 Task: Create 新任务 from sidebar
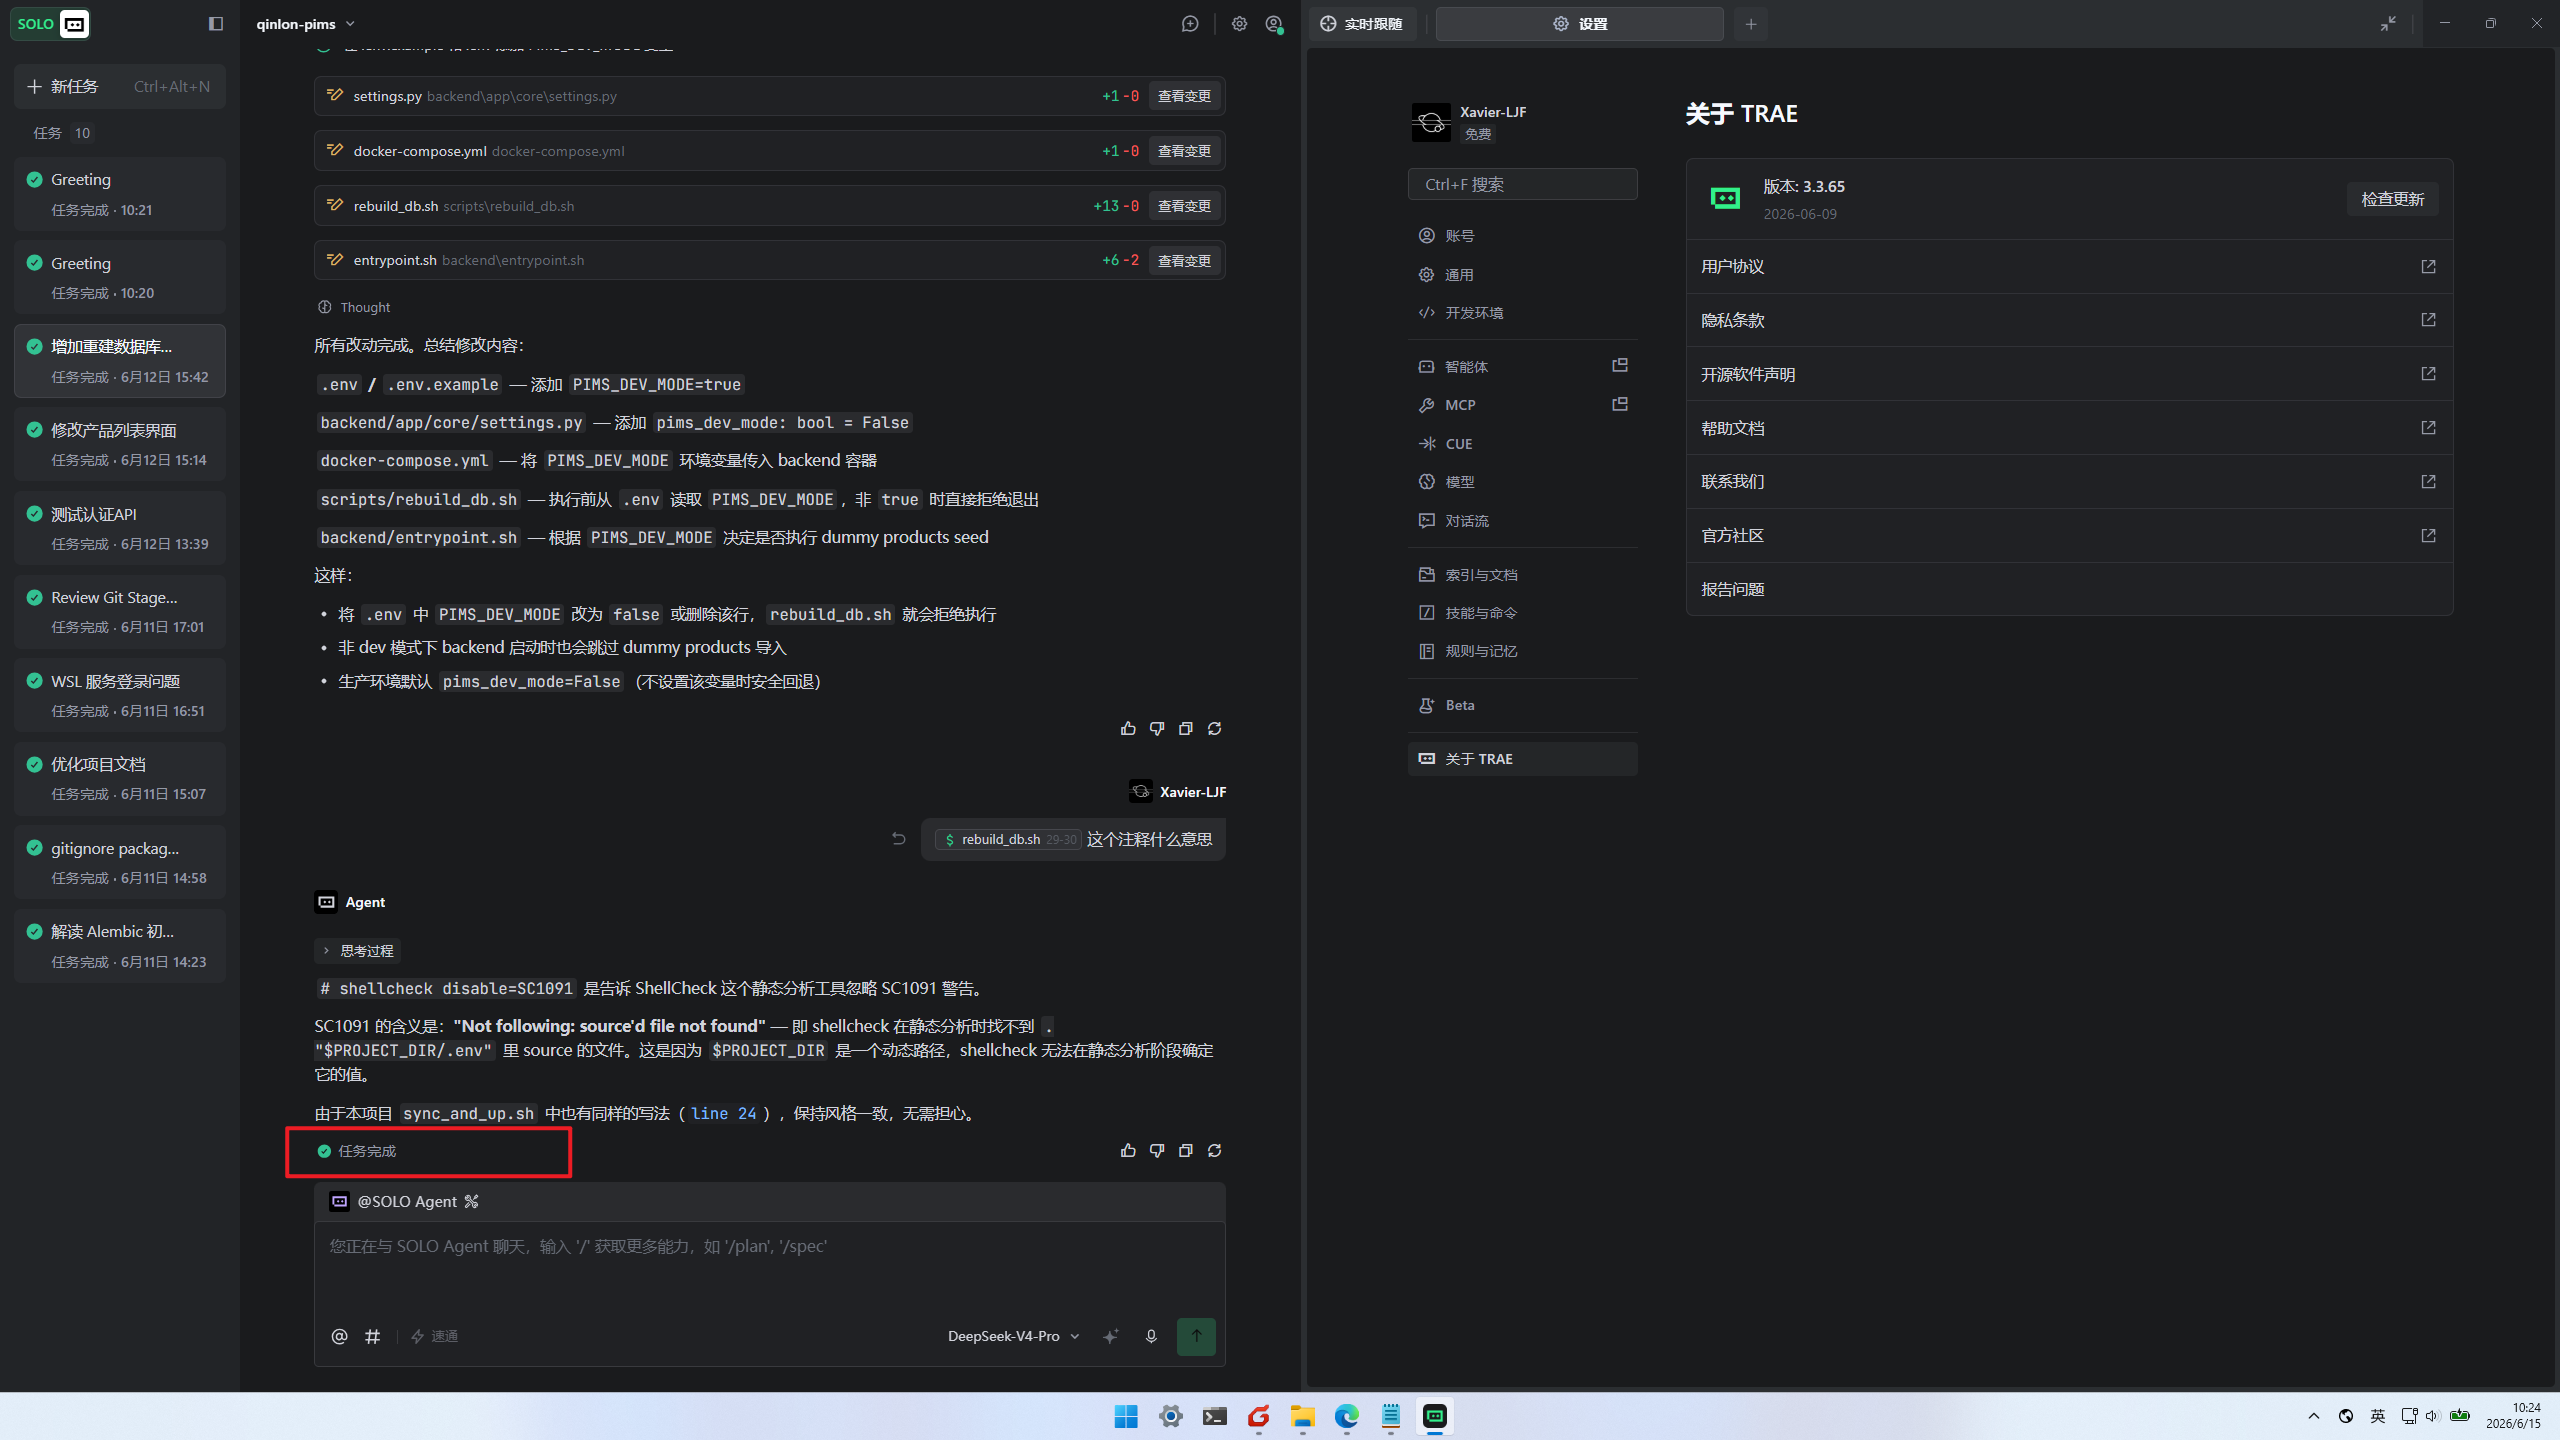[120, 86]
